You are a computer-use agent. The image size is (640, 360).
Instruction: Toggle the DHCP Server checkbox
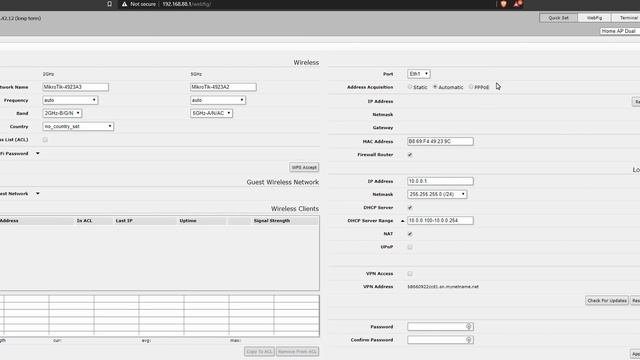tap(410, 207)
